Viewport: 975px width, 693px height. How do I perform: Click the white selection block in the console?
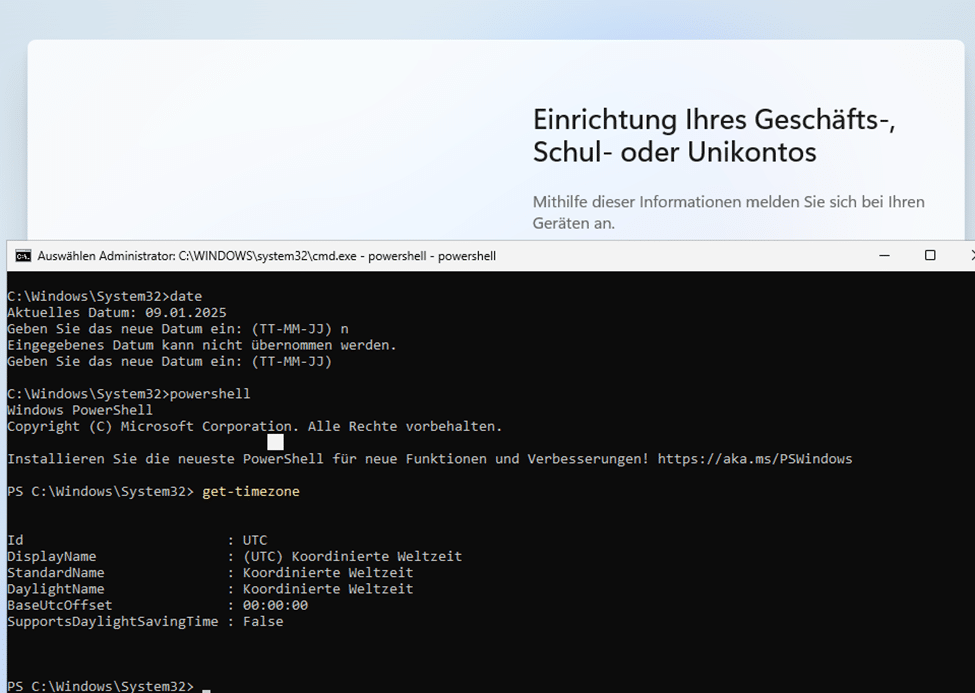[275, 442]
